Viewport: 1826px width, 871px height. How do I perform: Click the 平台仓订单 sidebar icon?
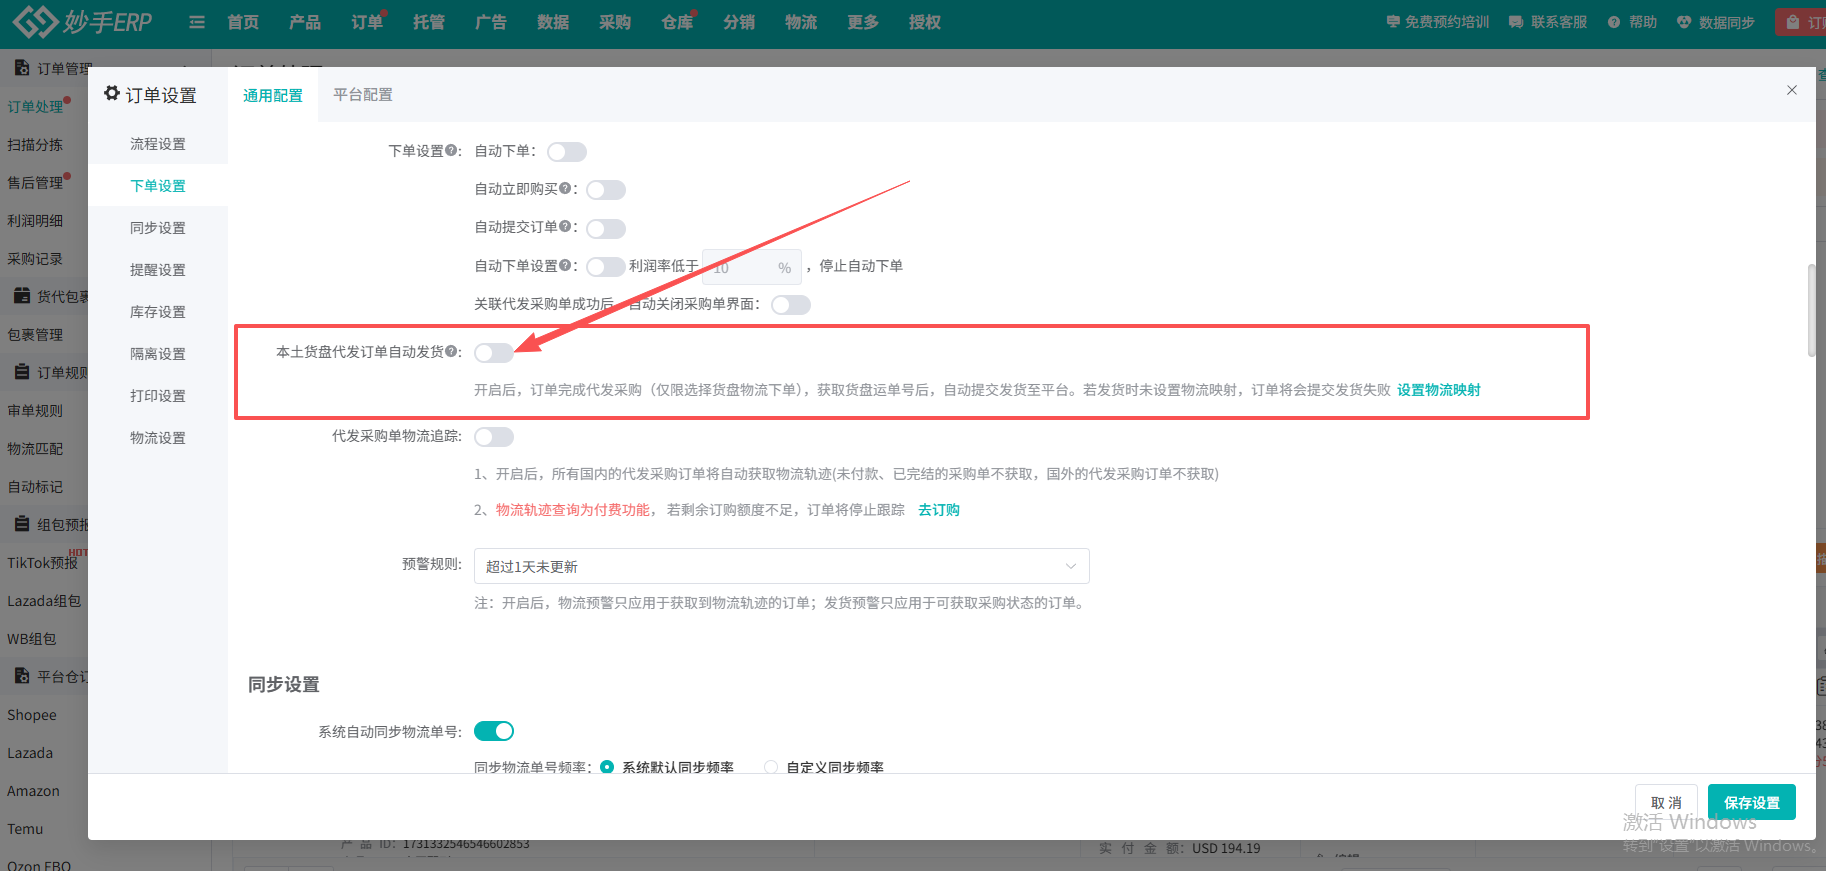click(21, 676)
